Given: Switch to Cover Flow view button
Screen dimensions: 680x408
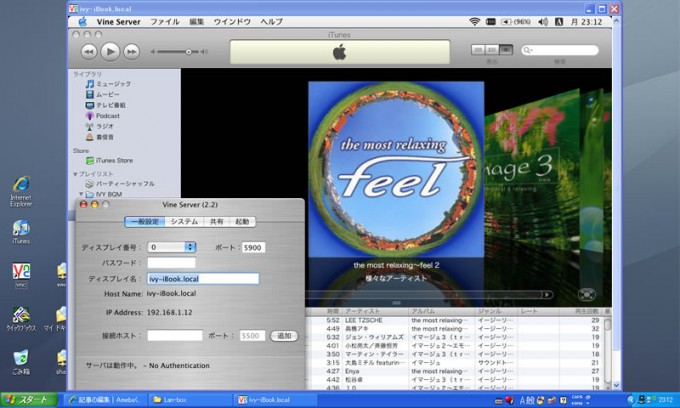Looking at the screenshot, I should 506,49.
